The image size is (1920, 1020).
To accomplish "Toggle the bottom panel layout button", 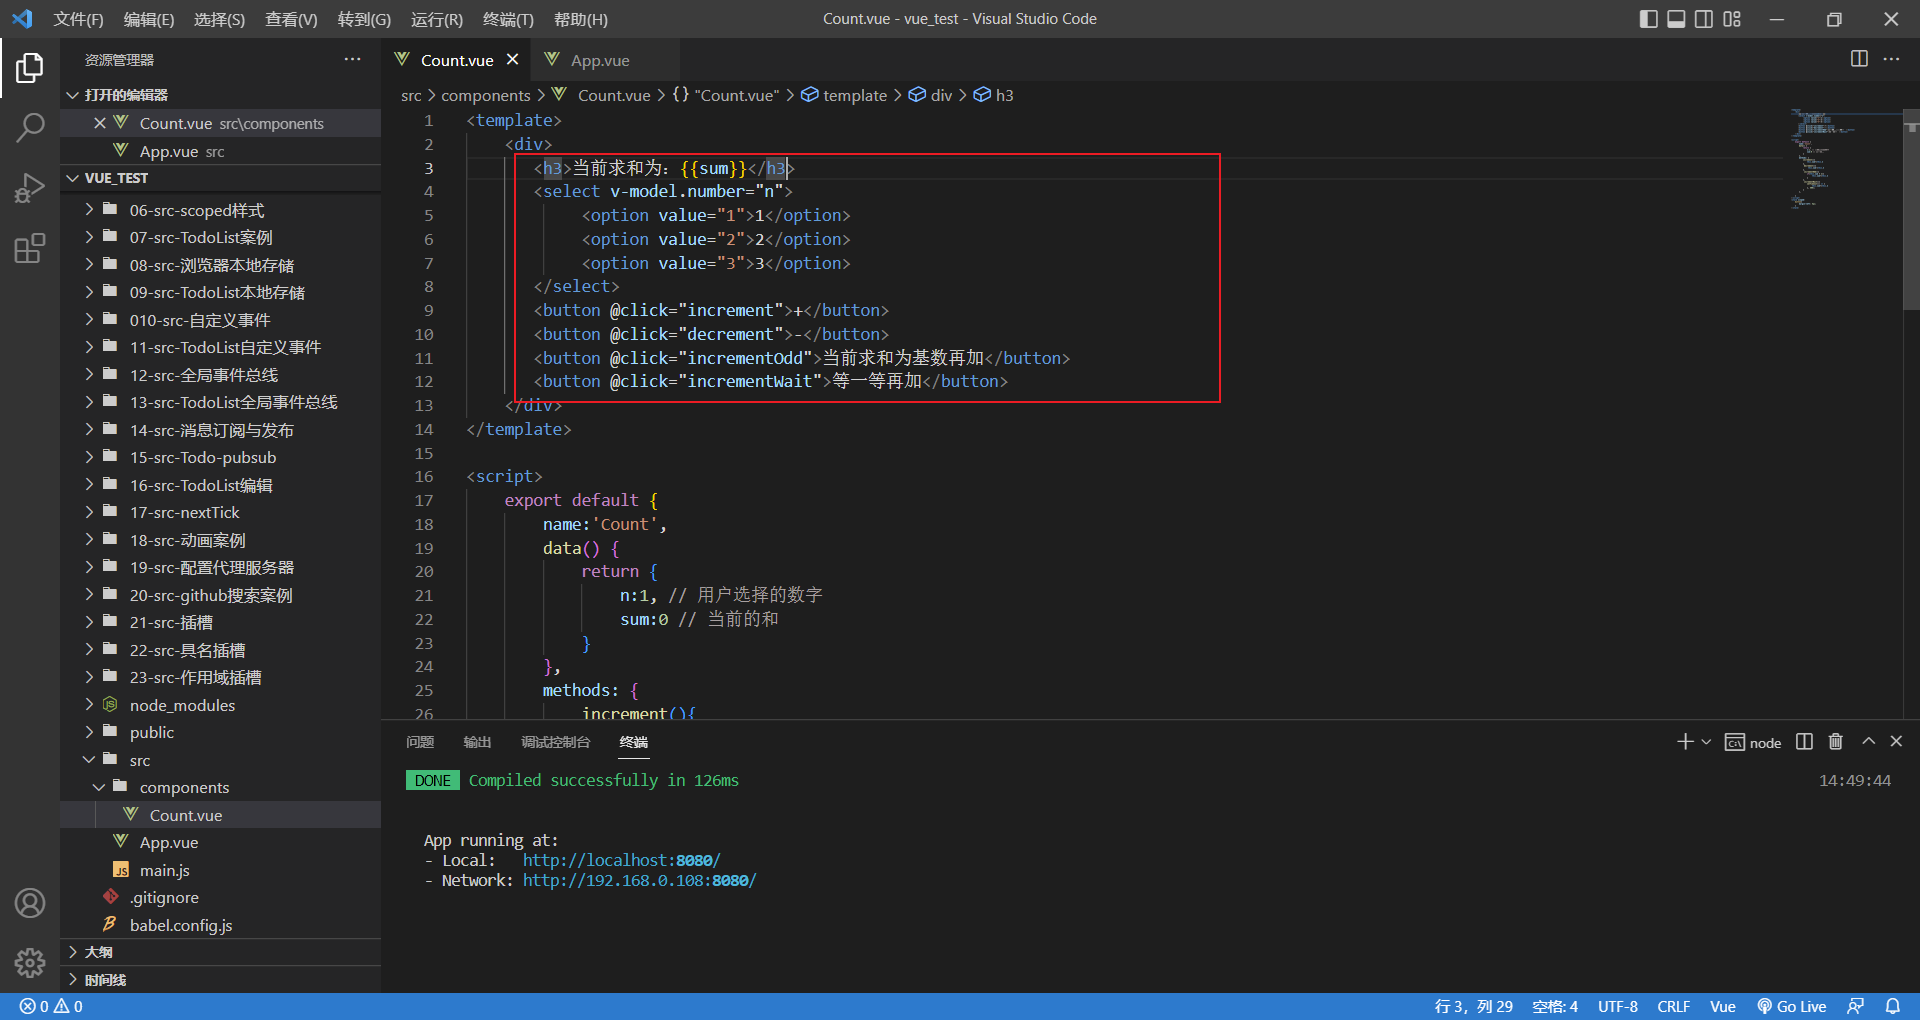I will 1676,19.
